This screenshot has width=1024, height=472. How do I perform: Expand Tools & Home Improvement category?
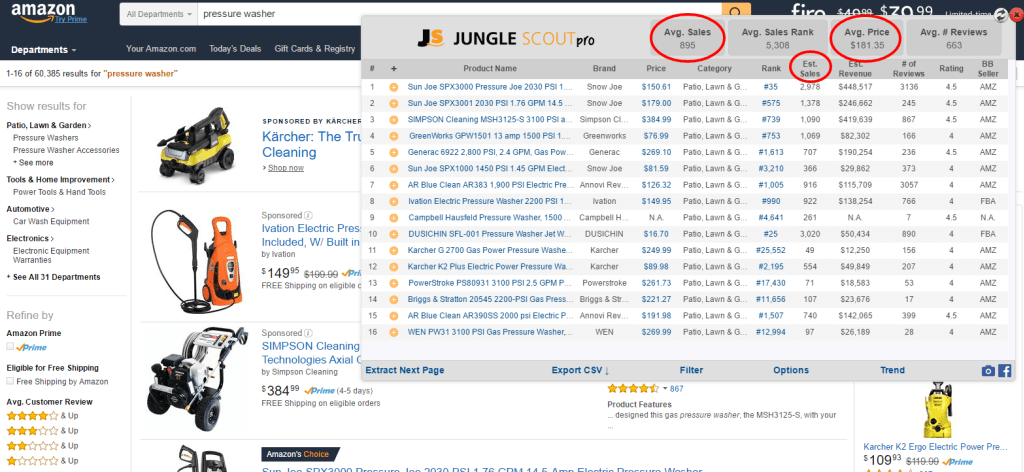click(61, 180)
